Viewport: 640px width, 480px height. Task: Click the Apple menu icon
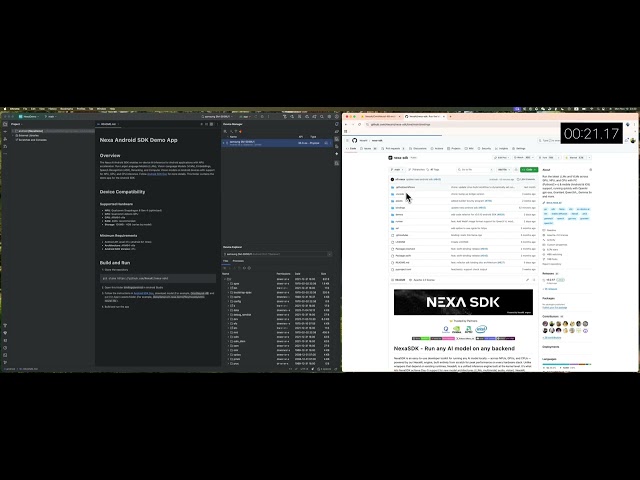(5, 109)
